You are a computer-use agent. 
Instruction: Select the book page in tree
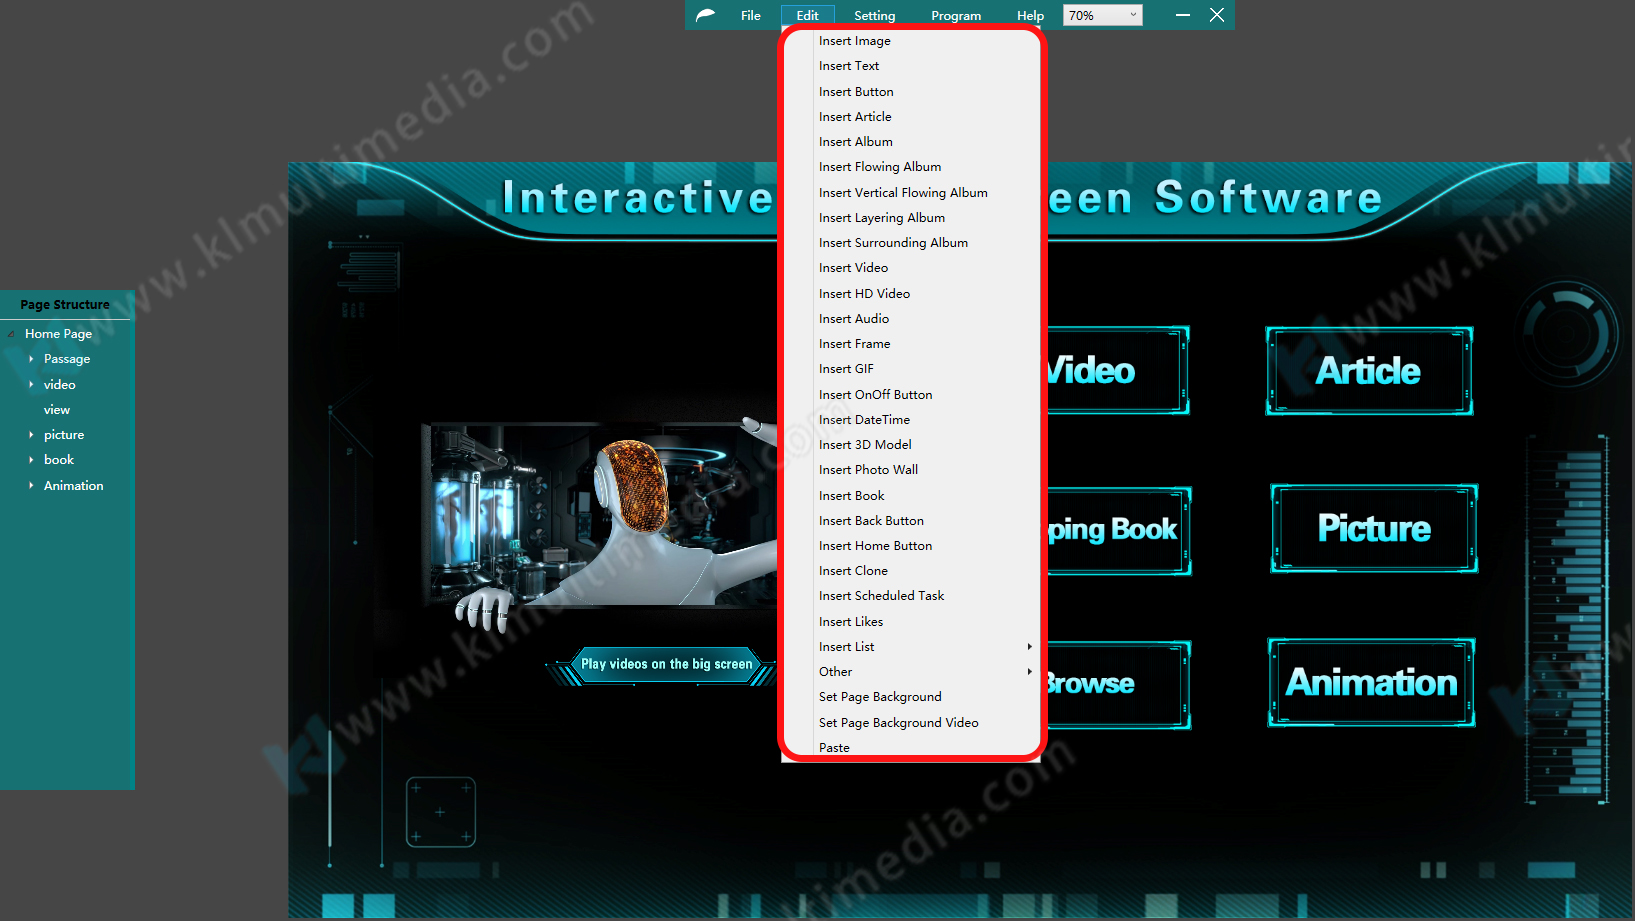point(59,460)
